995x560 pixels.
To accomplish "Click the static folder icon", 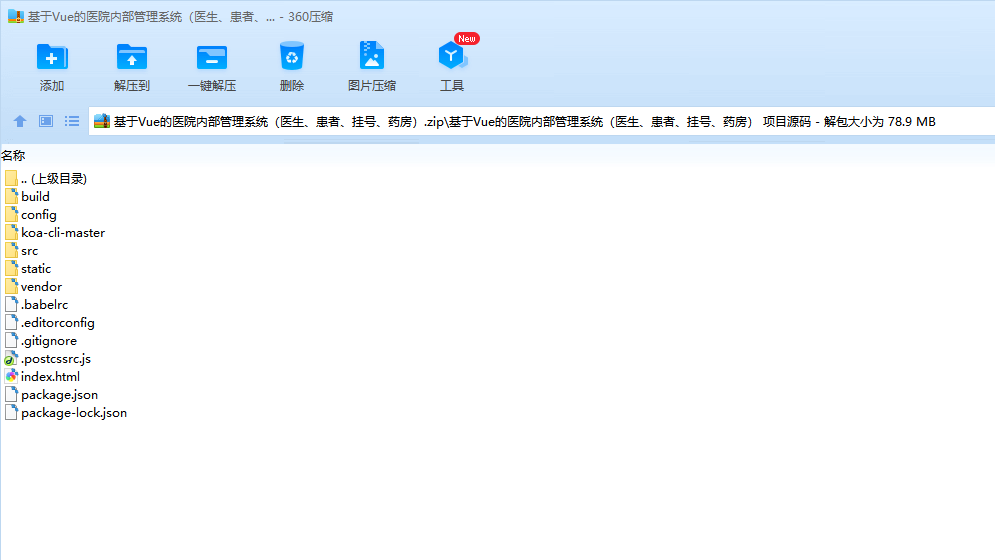I will (x=11, y=268).
